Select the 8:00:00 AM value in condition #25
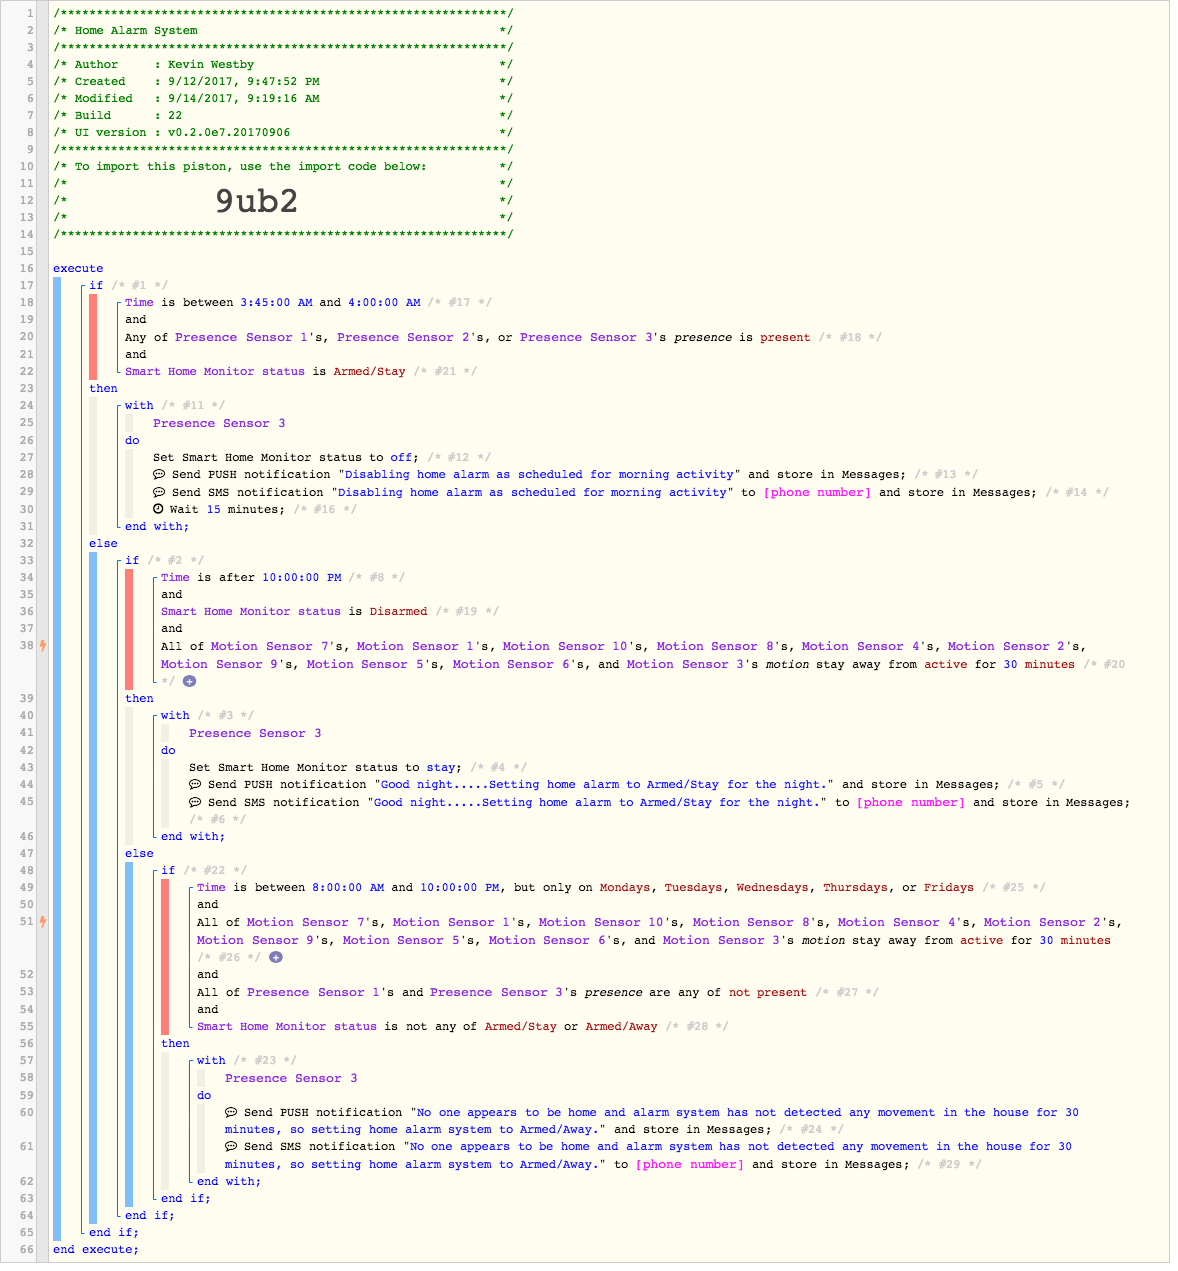Screen dimensions: 1178x1271 coord(348,887)
